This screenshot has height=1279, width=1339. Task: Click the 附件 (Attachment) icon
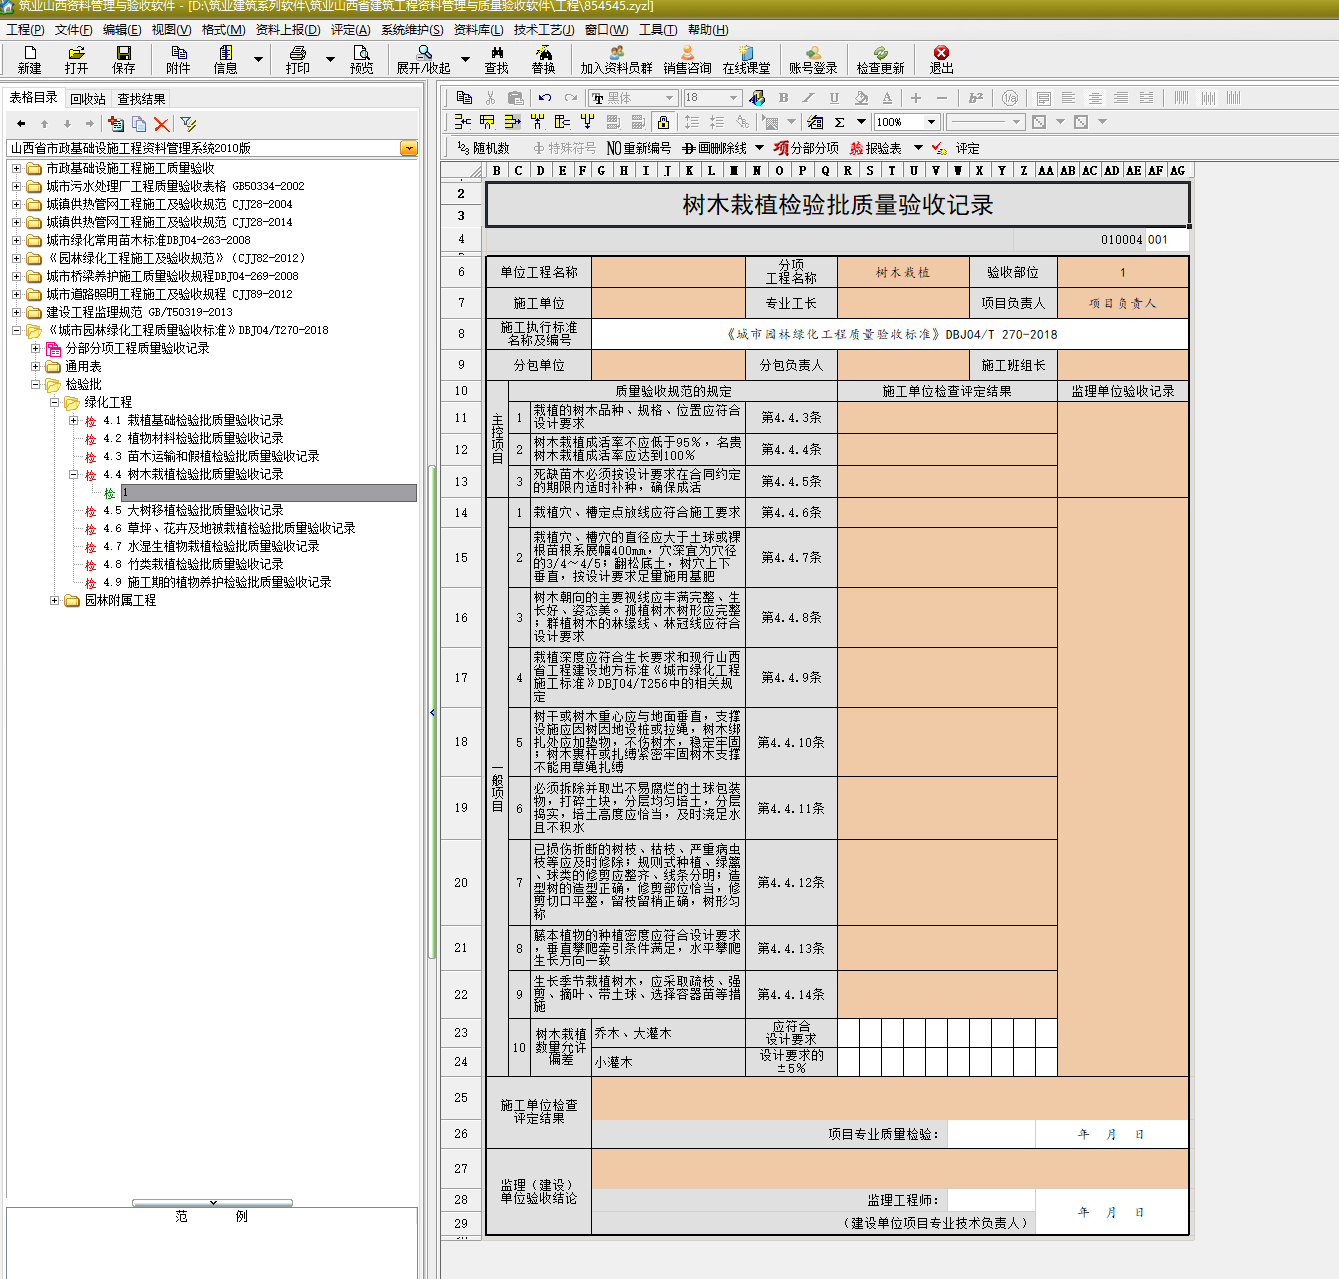pyautogui.click(x=178, y=60)
